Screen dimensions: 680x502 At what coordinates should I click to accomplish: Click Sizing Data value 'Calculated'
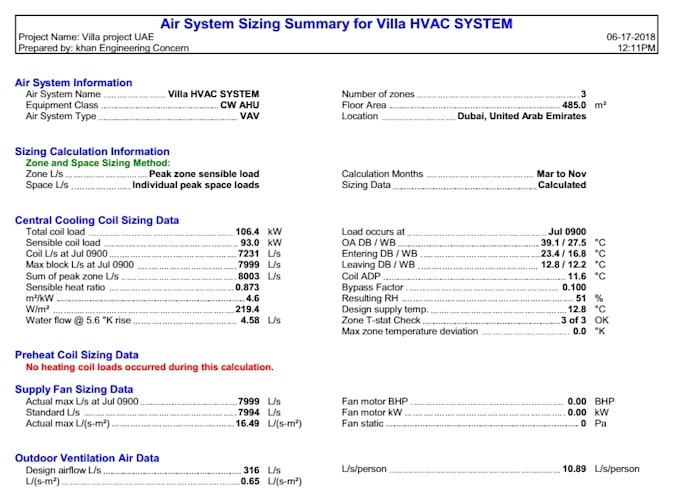pyautogui.click(x=562, y=185)
